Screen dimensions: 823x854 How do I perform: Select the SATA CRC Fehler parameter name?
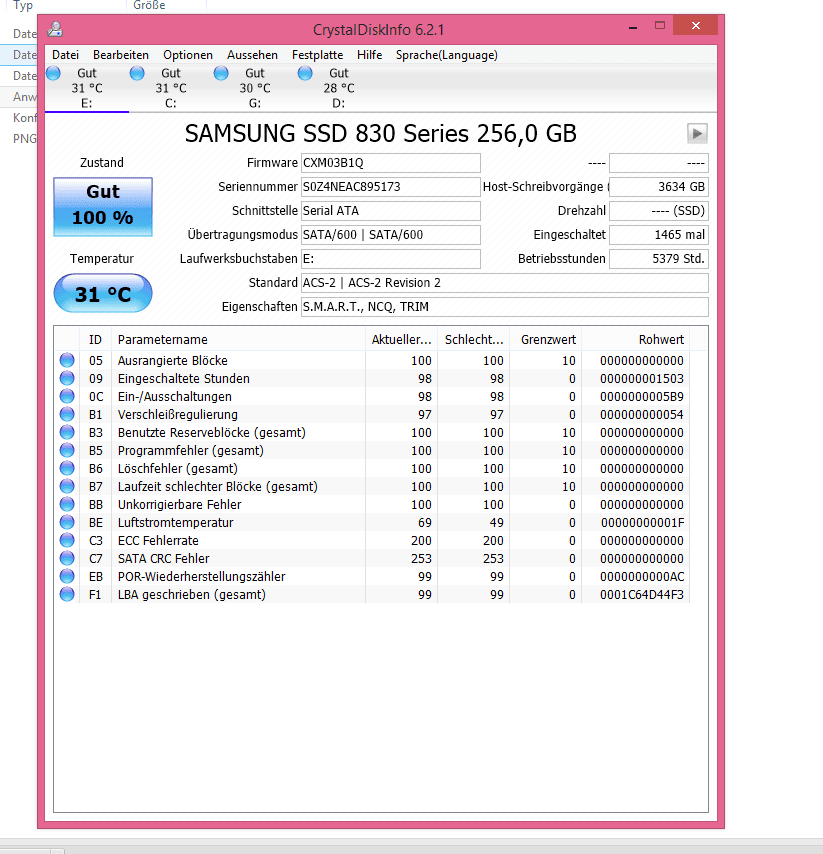click(163, 558)
